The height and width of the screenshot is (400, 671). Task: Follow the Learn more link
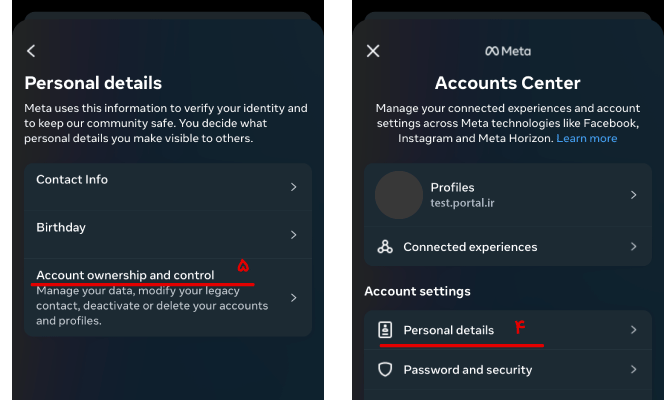(x=586, y=138)
